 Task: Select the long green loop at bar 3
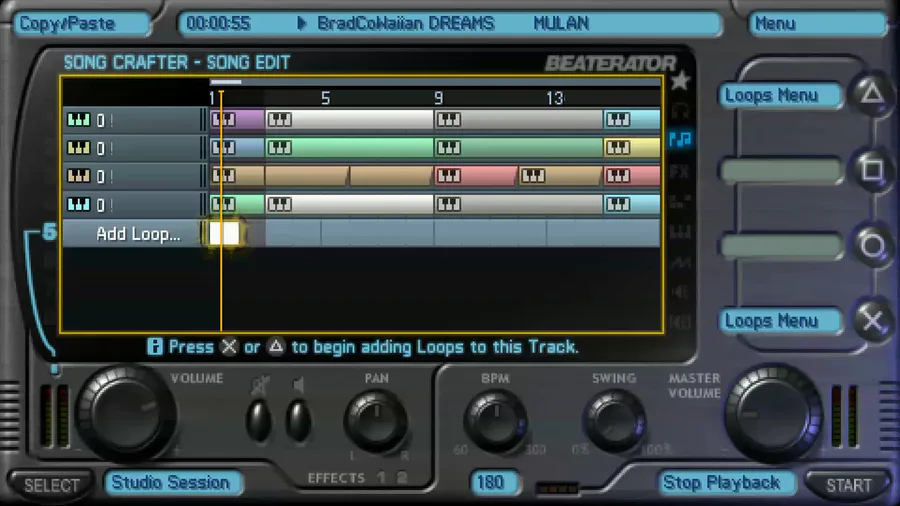click(x=349, y=148)
